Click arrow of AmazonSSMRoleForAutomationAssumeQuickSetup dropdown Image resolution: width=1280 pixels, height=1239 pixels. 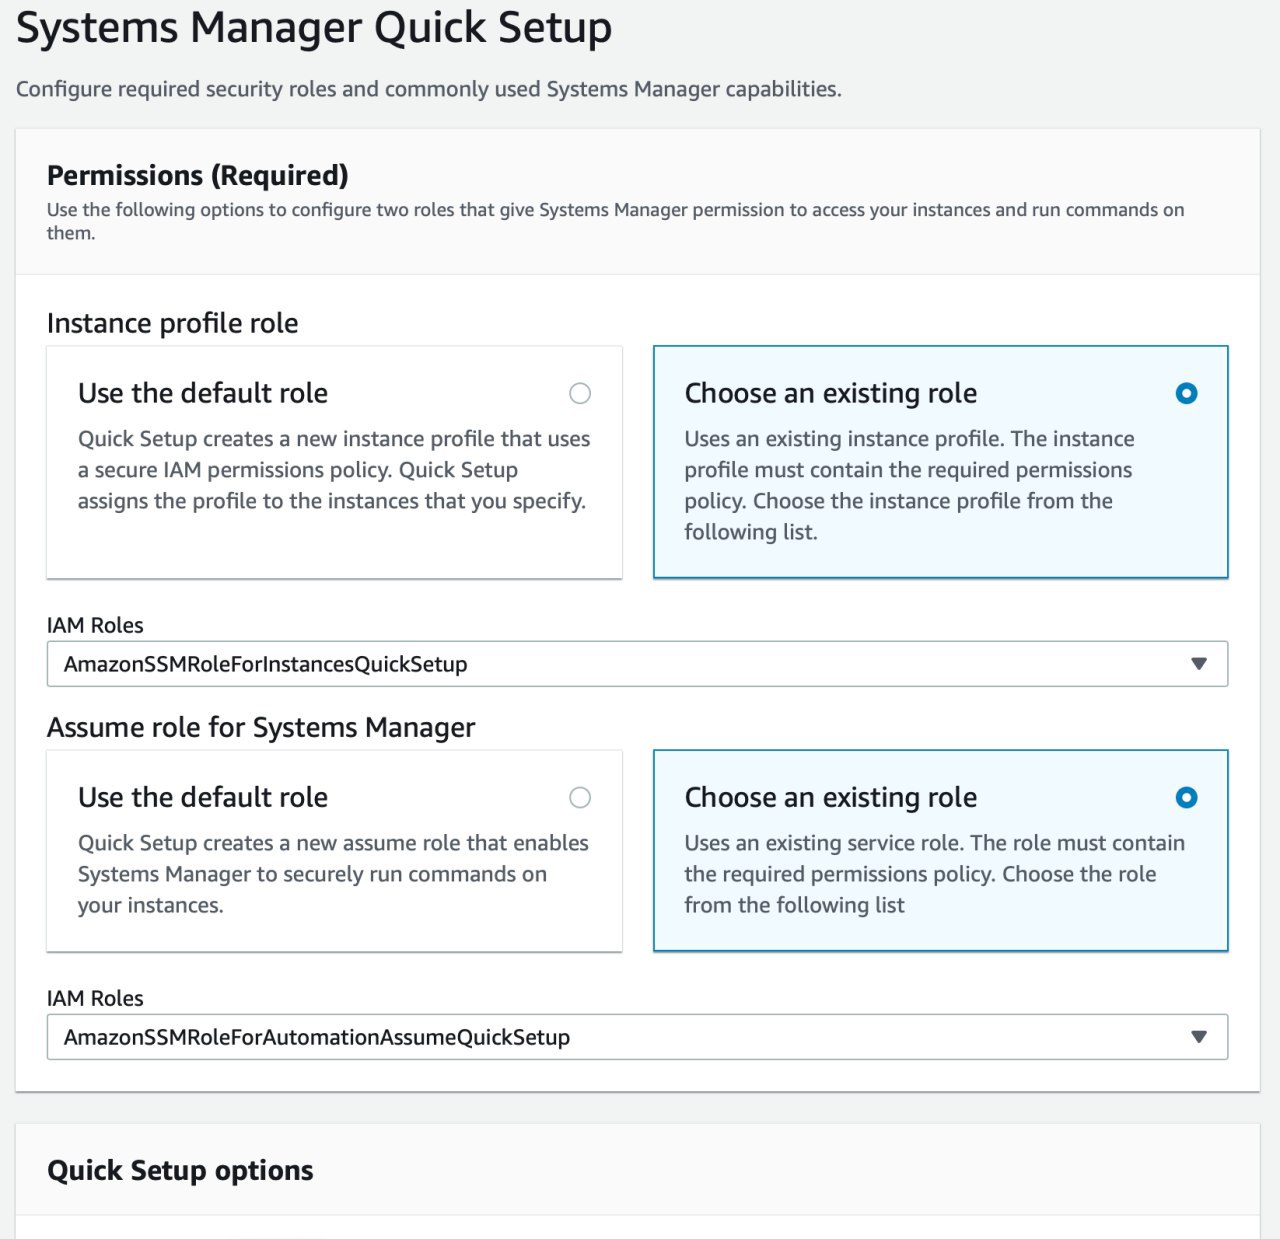click(x=1199, y=1037)
